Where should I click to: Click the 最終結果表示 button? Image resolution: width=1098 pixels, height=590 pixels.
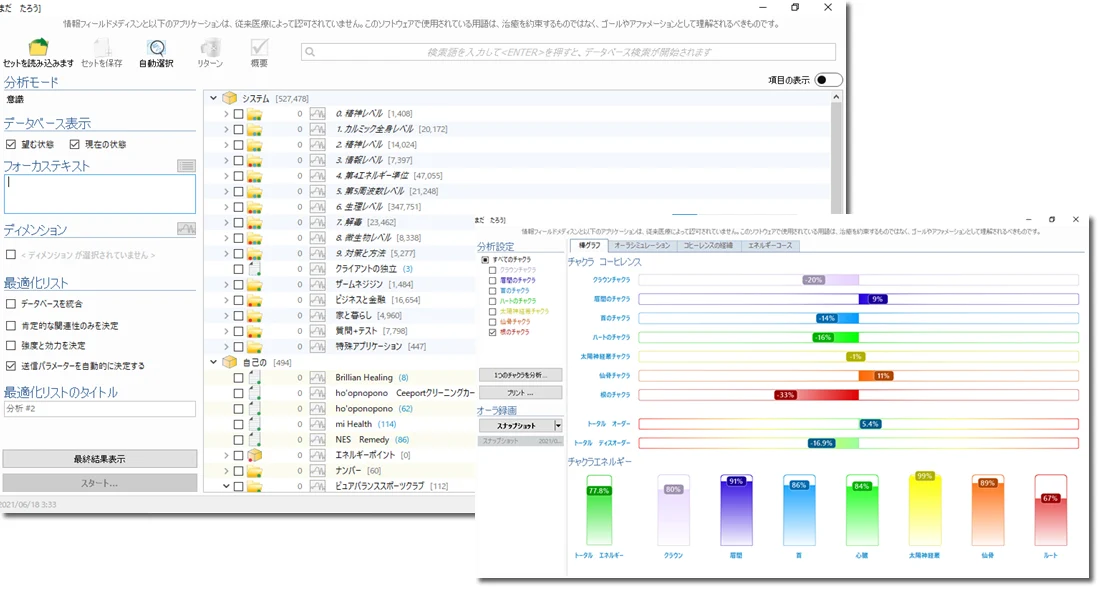(x=99, y=459)
